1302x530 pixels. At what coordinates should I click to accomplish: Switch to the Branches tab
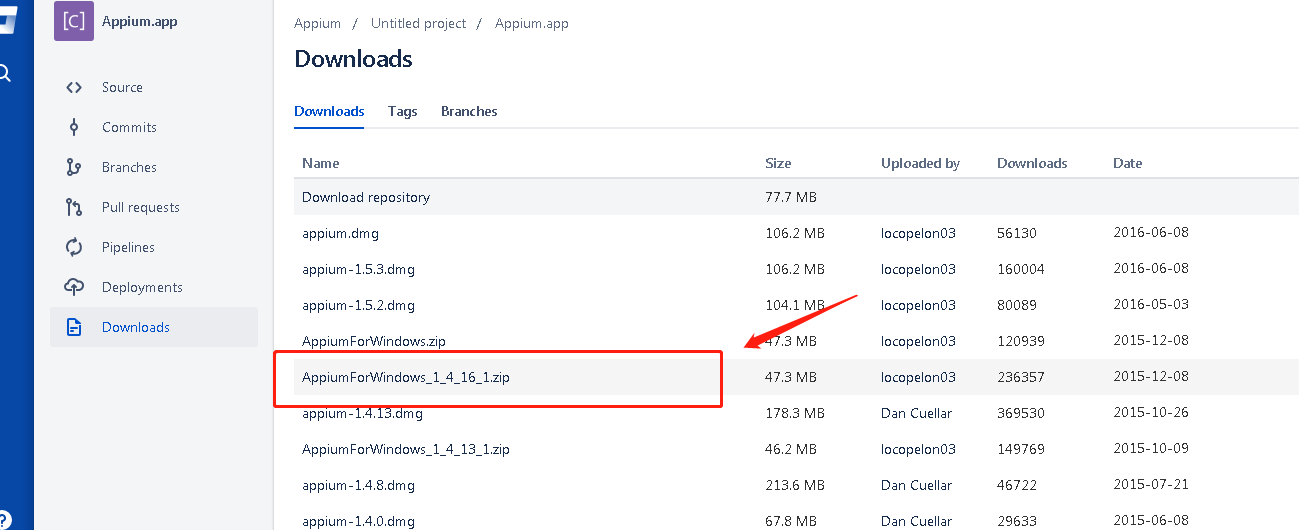point(469,111)
